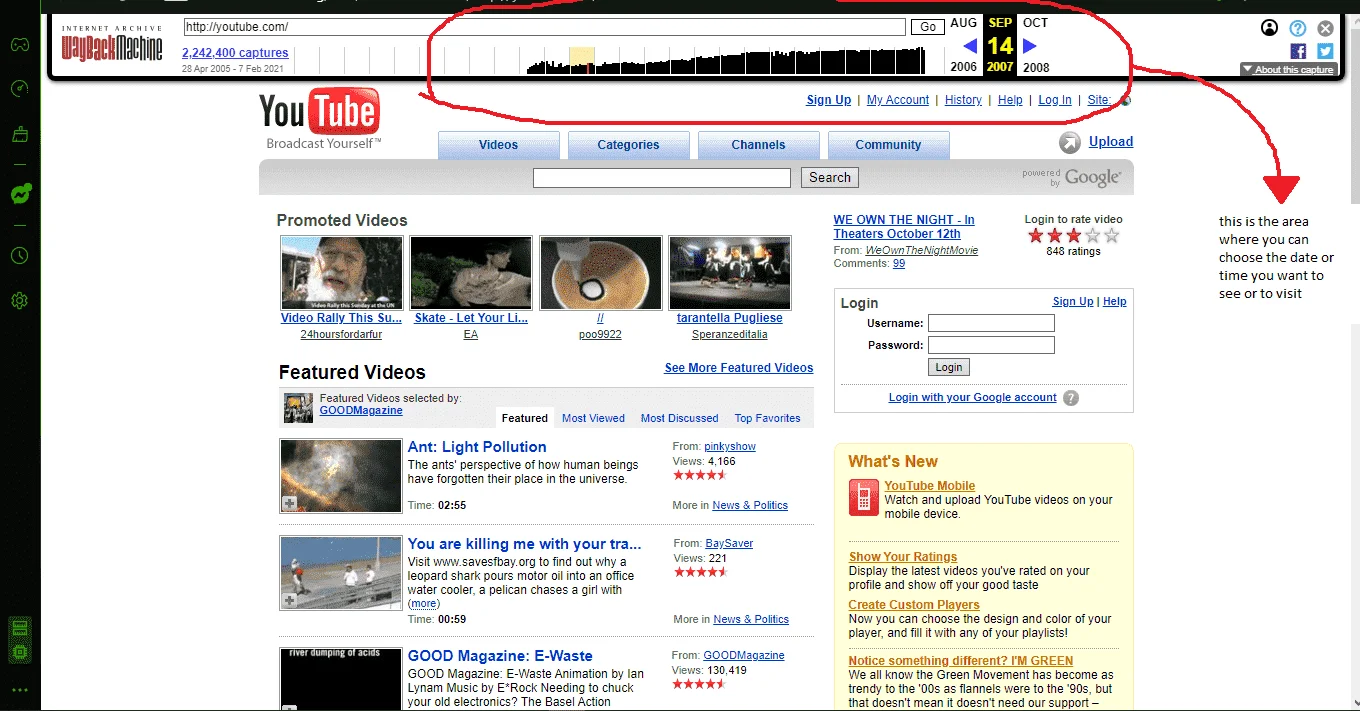Open the WE OWN THE NIGHT video link

click(904, 227)
